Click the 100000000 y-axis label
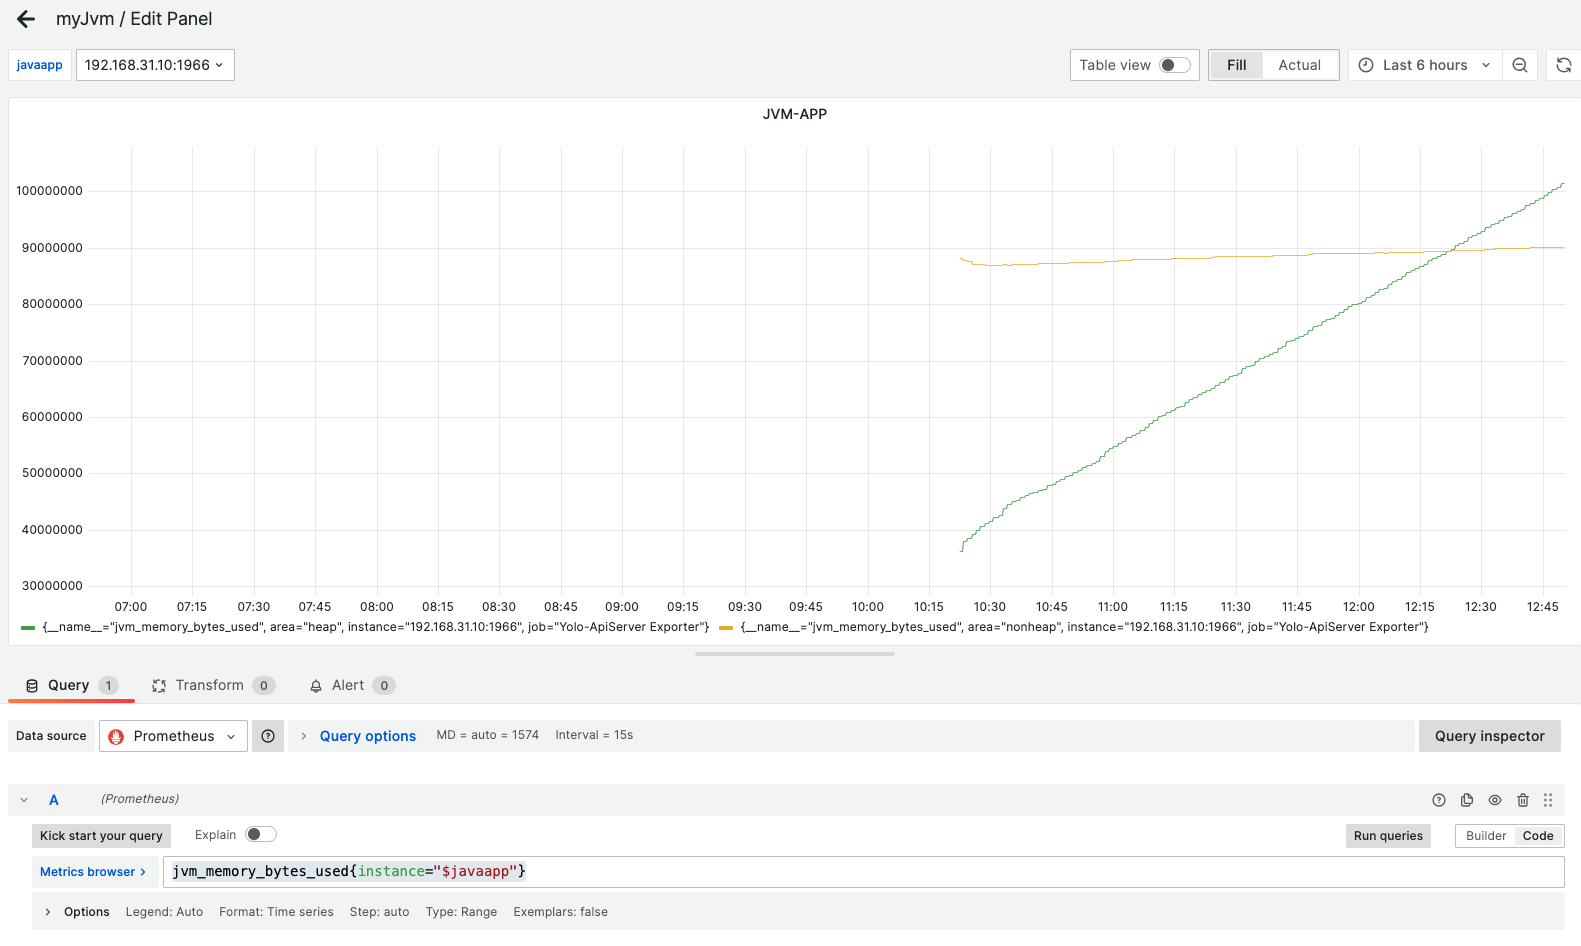This screenshot has height=946, width=1581. coord(49,191)
